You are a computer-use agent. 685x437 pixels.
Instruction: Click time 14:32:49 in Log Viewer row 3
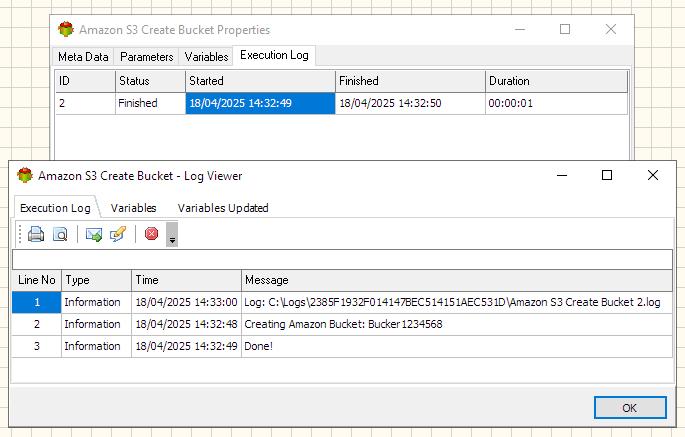[187, 346]
